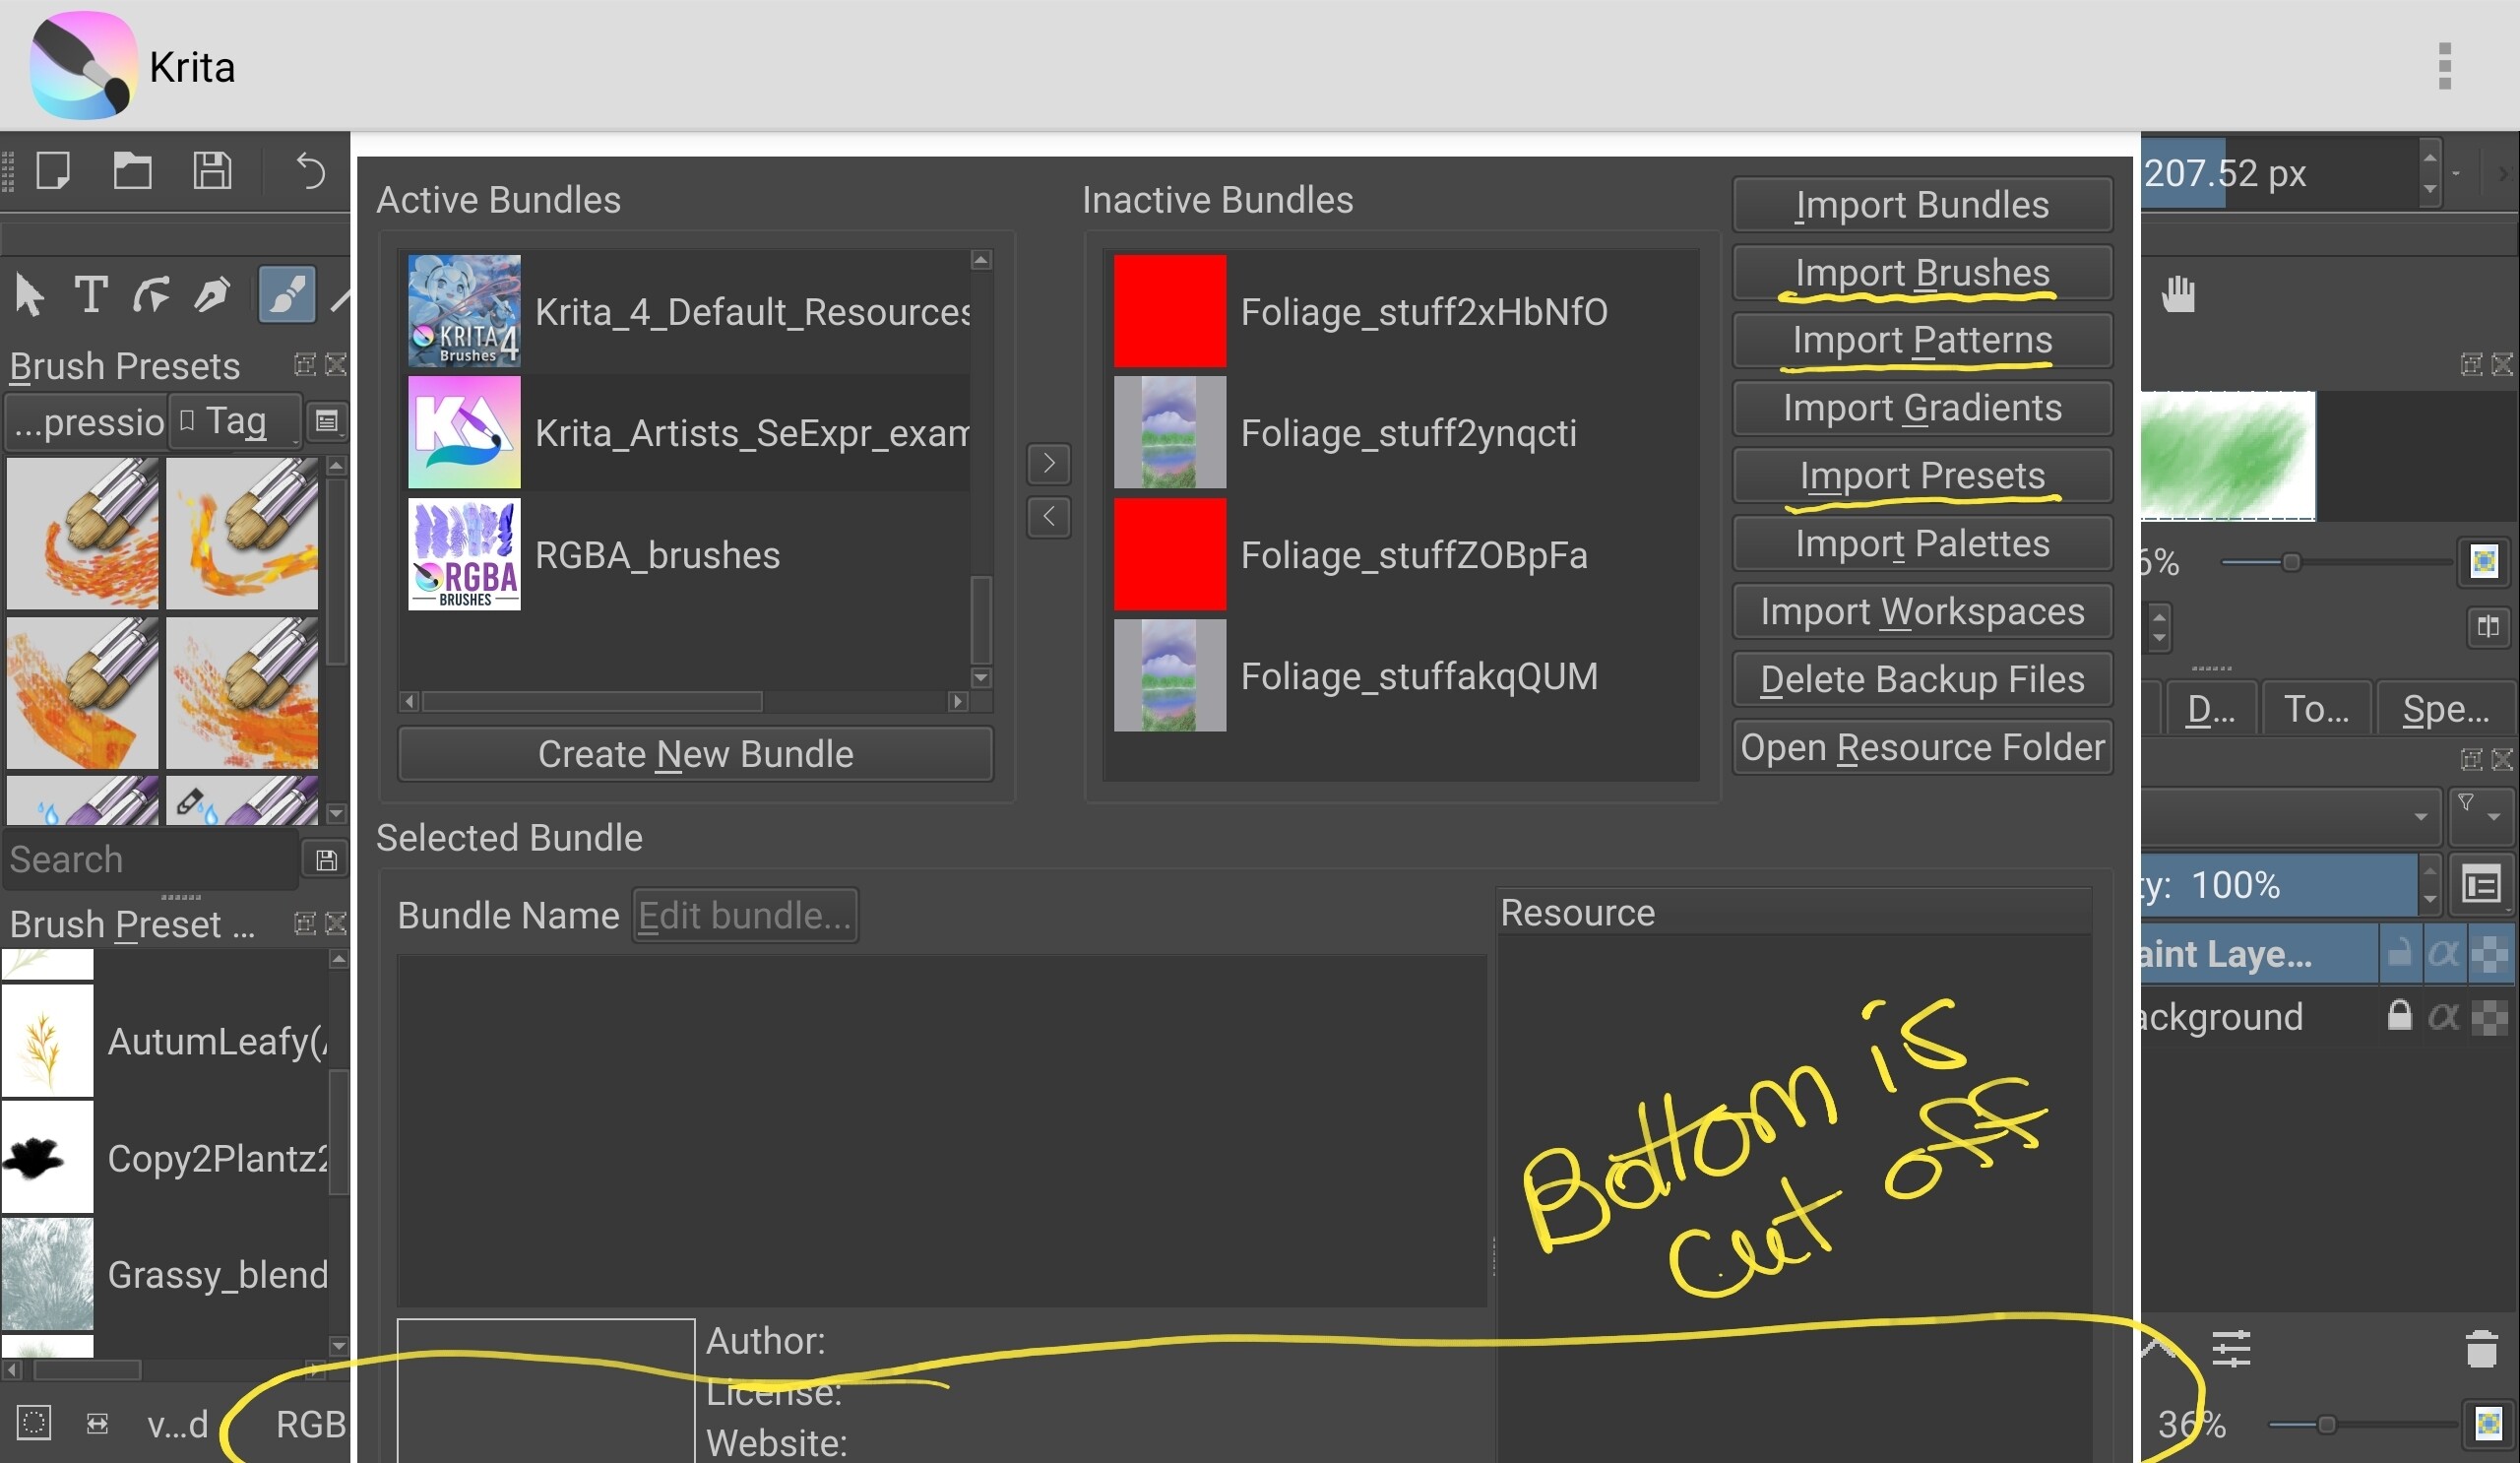Click the Open file folder icon

(132, 171)
